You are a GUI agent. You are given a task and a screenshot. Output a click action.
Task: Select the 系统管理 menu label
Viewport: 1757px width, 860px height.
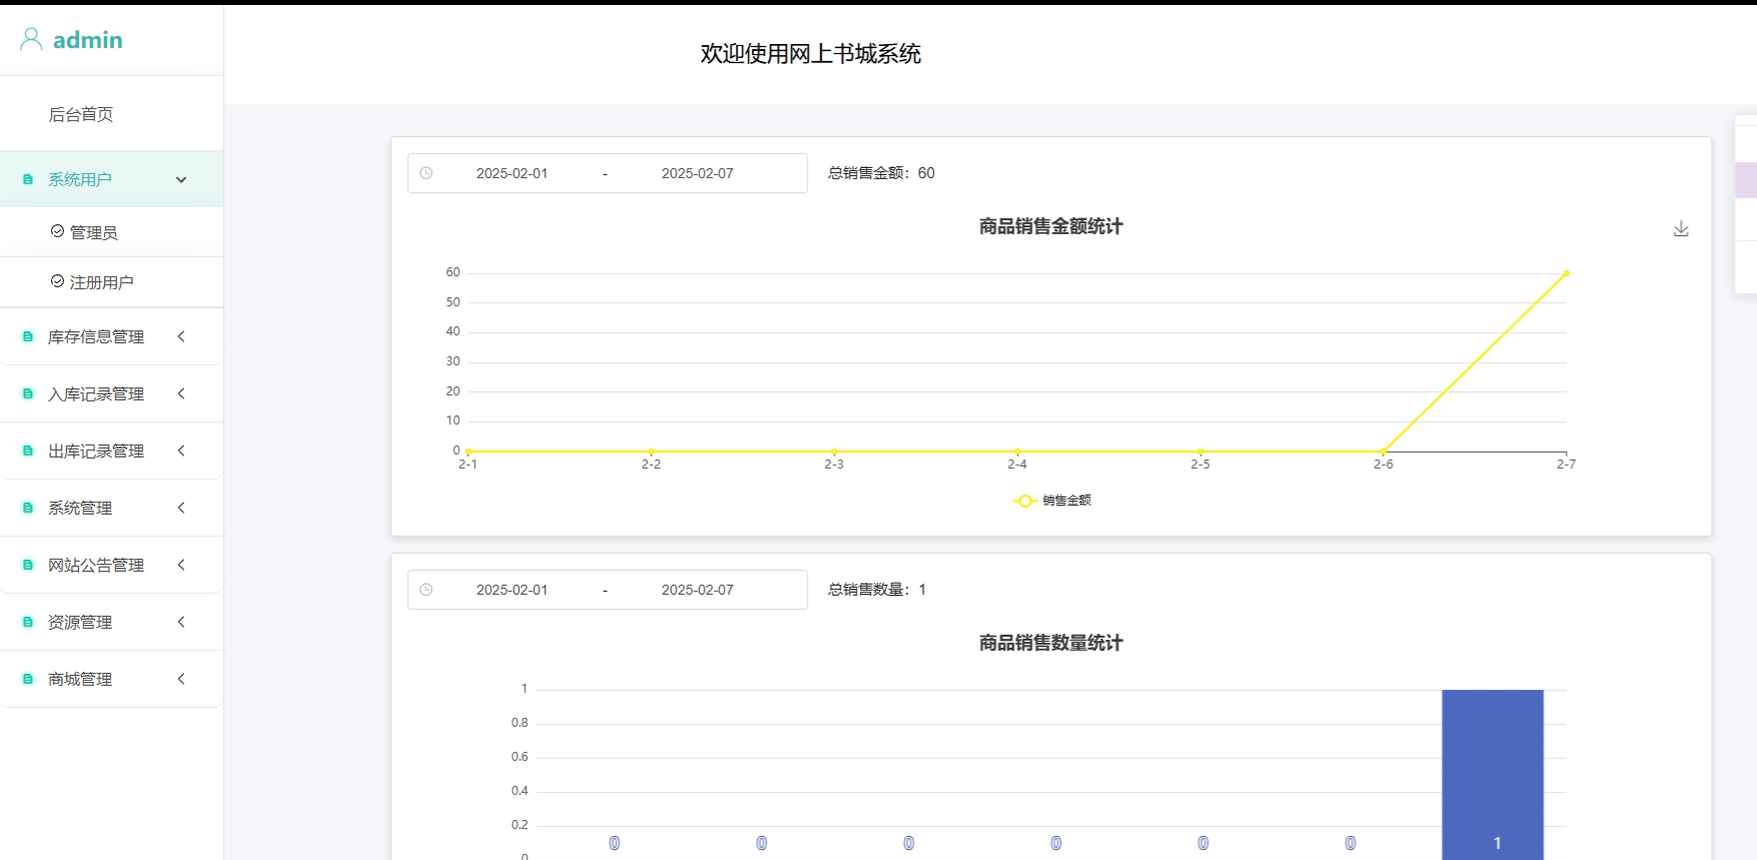tap(80, 508)
